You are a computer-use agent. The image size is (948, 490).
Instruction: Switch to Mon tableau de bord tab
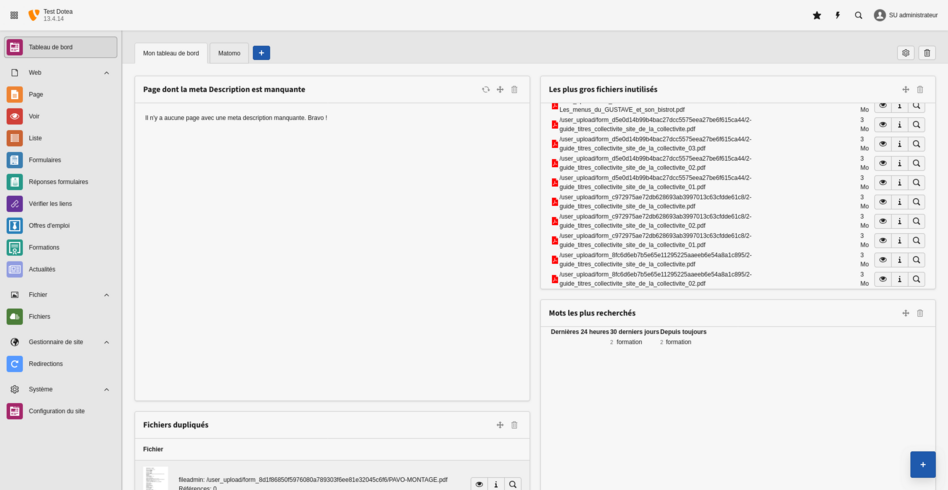(x=171, y=53)
